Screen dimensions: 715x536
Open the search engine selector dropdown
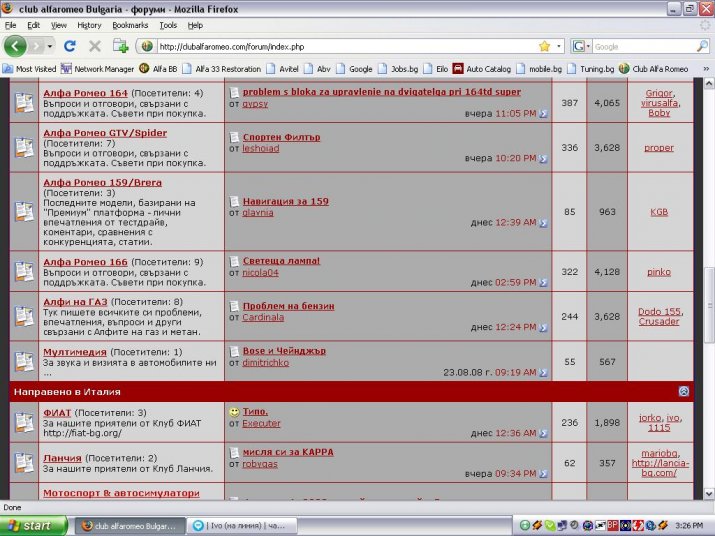pos(581,46)
